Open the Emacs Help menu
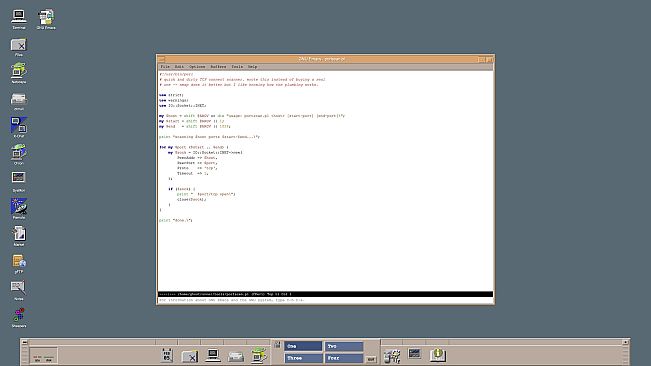This screenshot has height=366, width=651. coord(252,66)
